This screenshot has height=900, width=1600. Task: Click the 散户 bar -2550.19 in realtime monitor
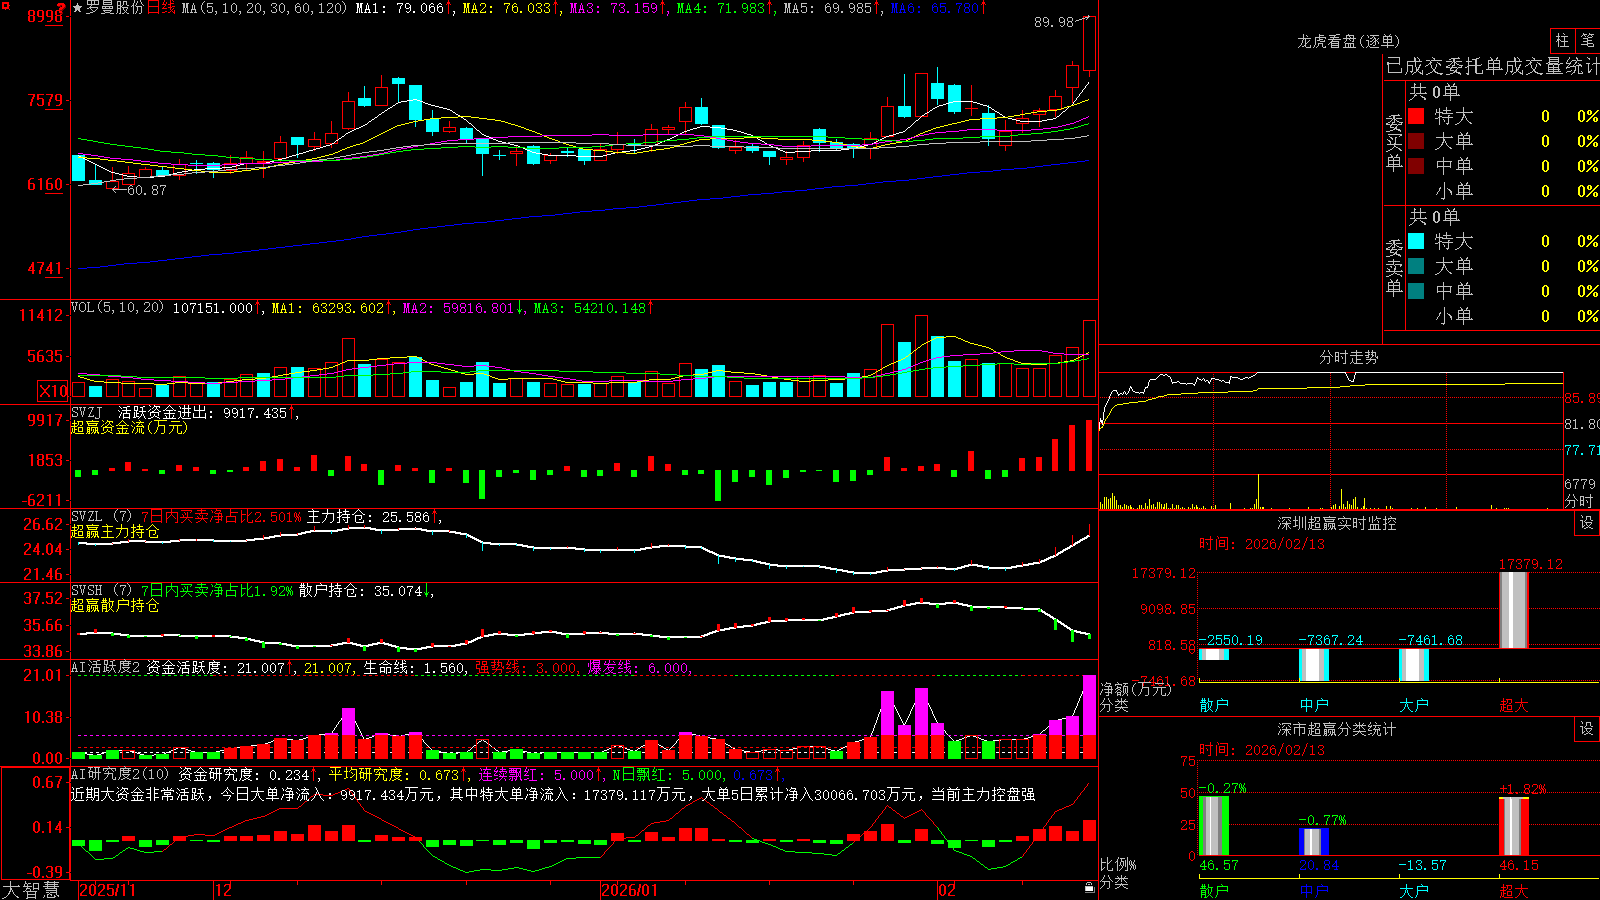(1214, 654)
